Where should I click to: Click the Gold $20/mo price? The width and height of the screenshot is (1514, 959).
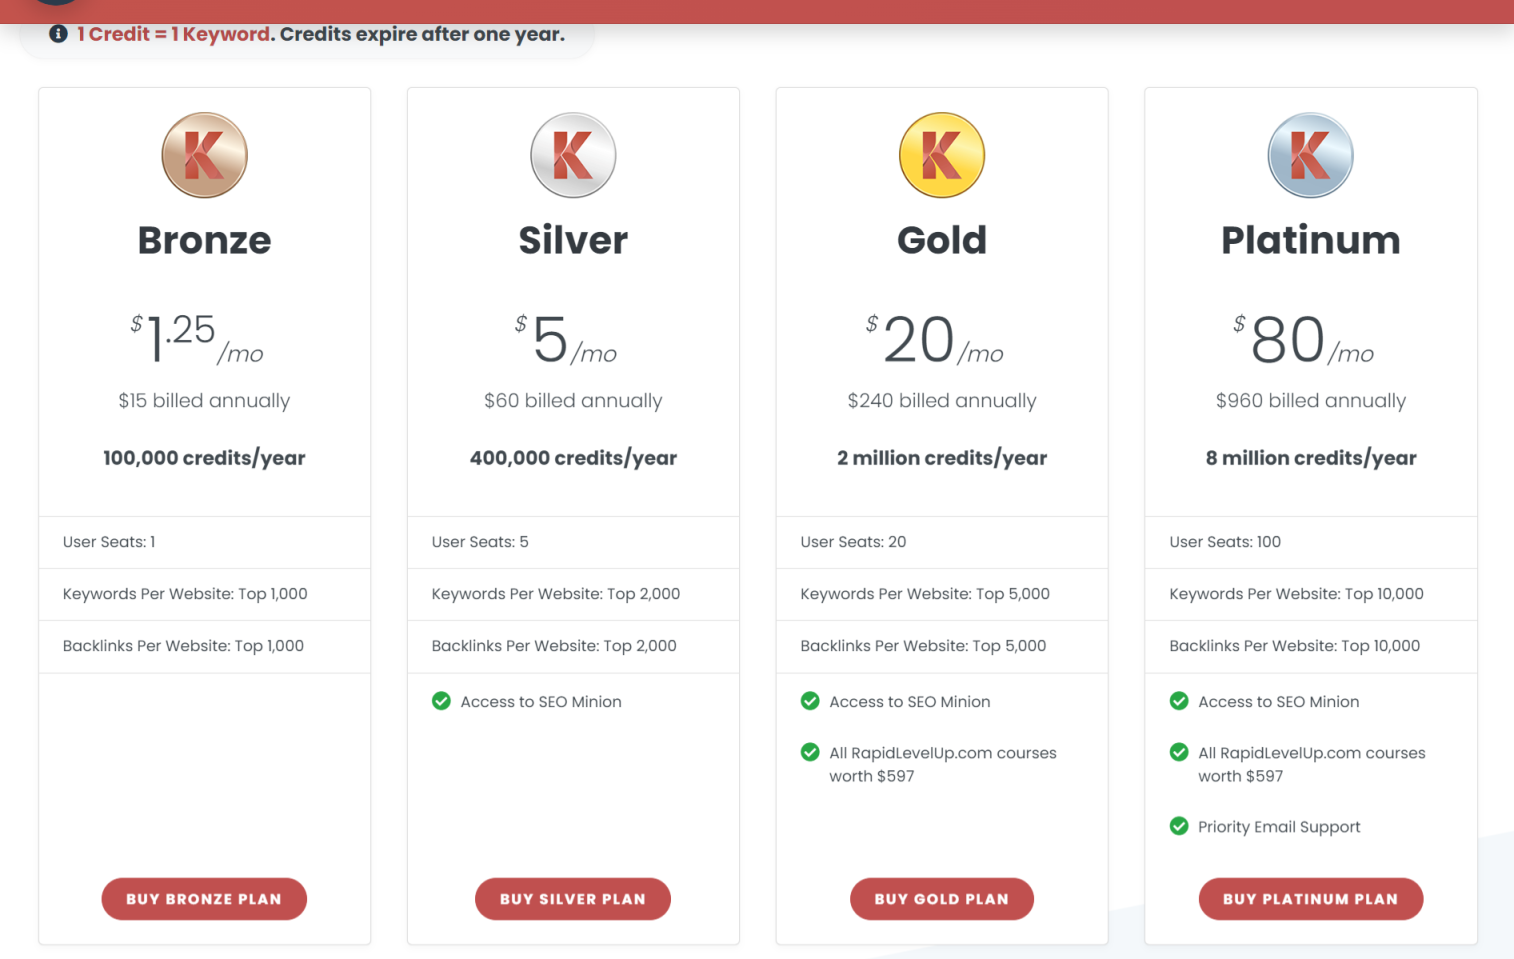pos(935,340)
